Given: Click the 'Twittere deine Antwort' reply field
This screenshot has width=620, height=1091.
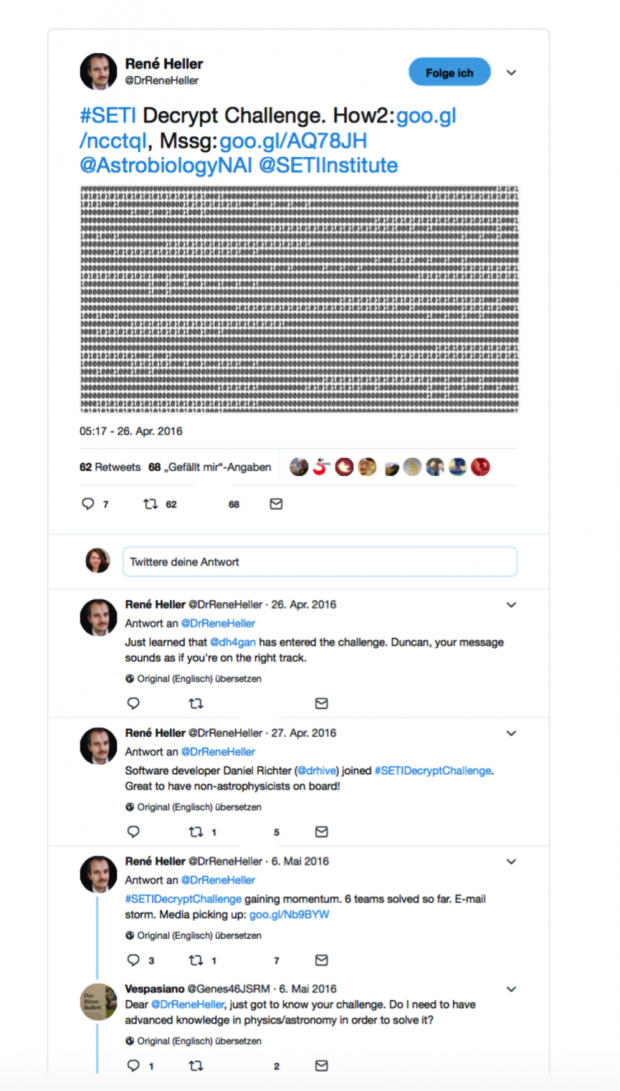Looking at the screenshot, I should [319, 561].
